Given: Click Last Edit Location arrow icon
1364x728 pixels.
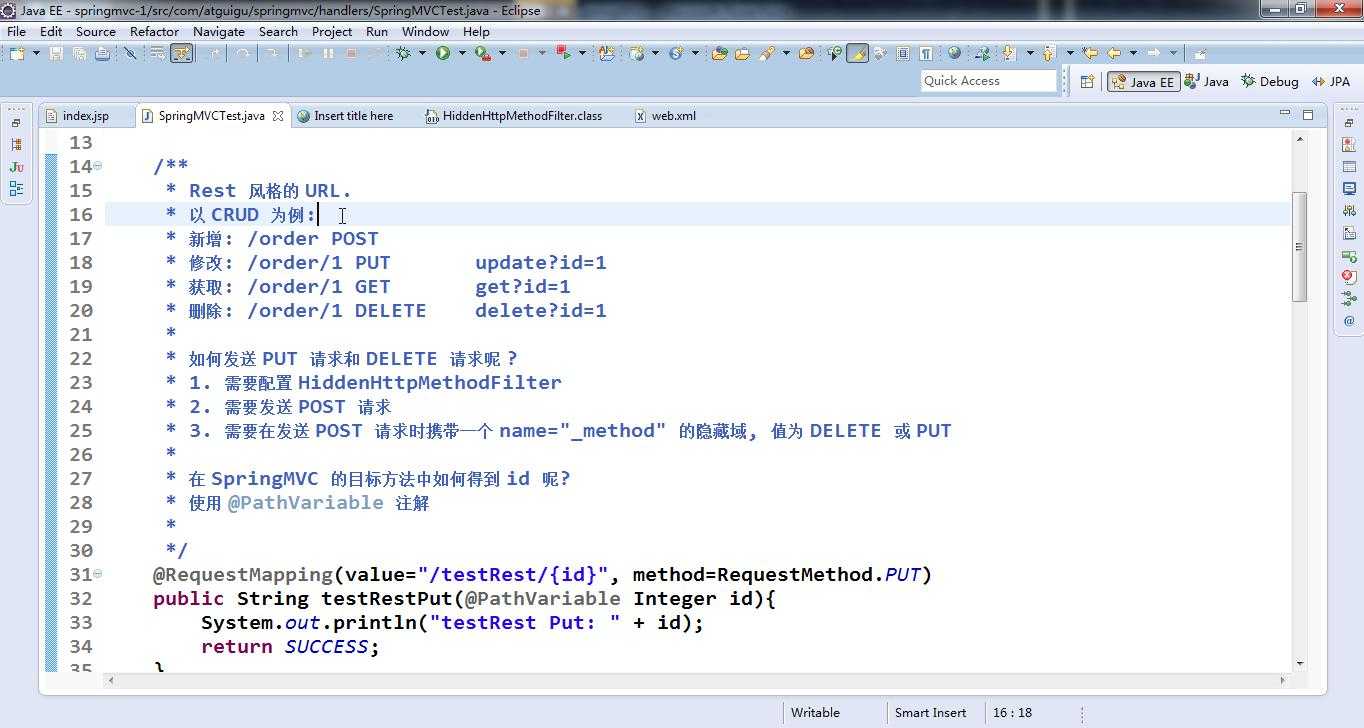Looking at the screenshot, I should tap(1090, 53).
